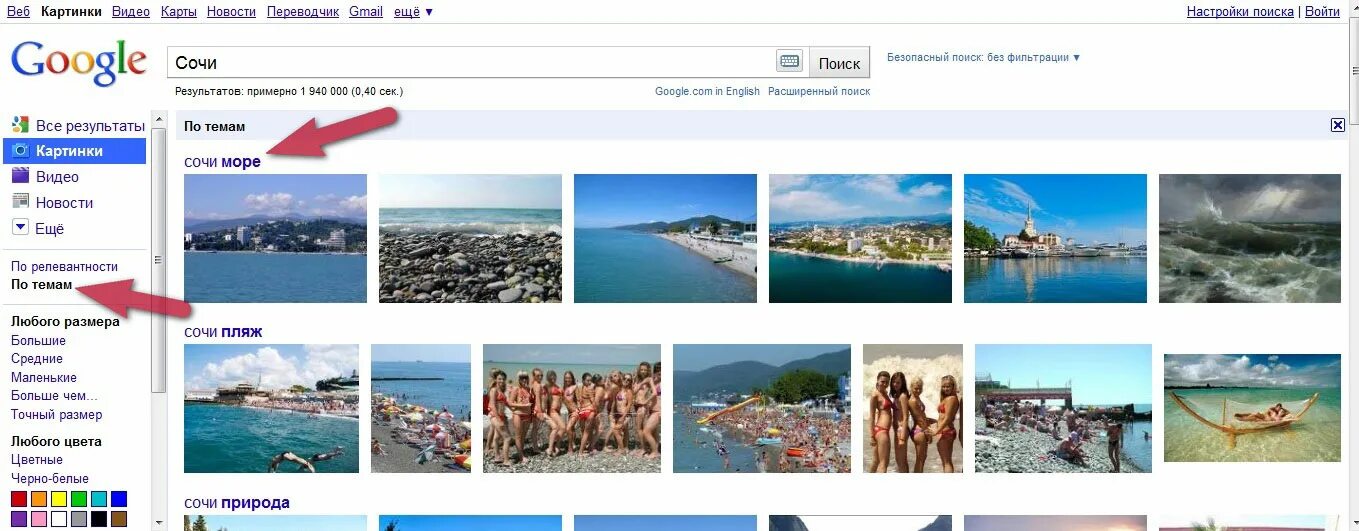Focus the search field containing Сочи
This screenshot has height=531, width=1359.
coord(472,62)
